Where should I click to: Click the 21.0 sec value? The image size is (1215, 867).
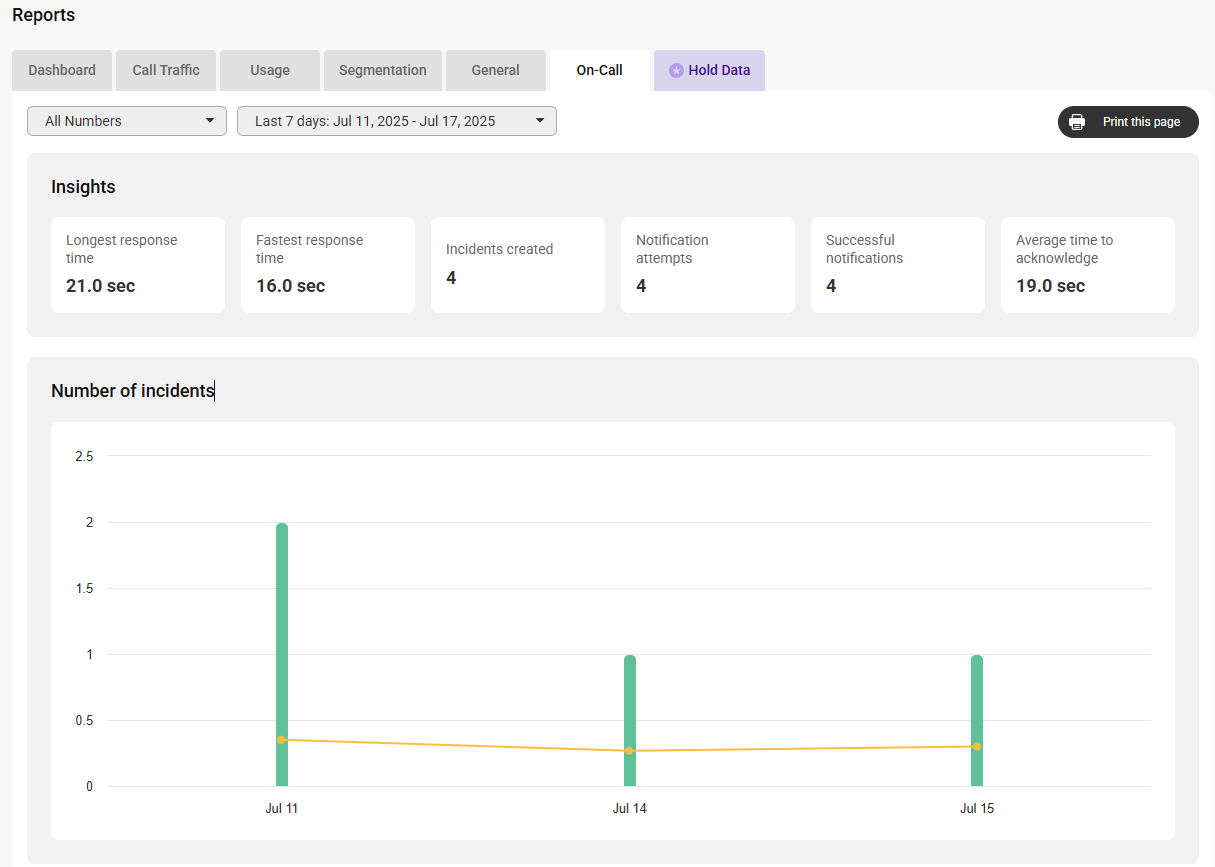[100, 286]
